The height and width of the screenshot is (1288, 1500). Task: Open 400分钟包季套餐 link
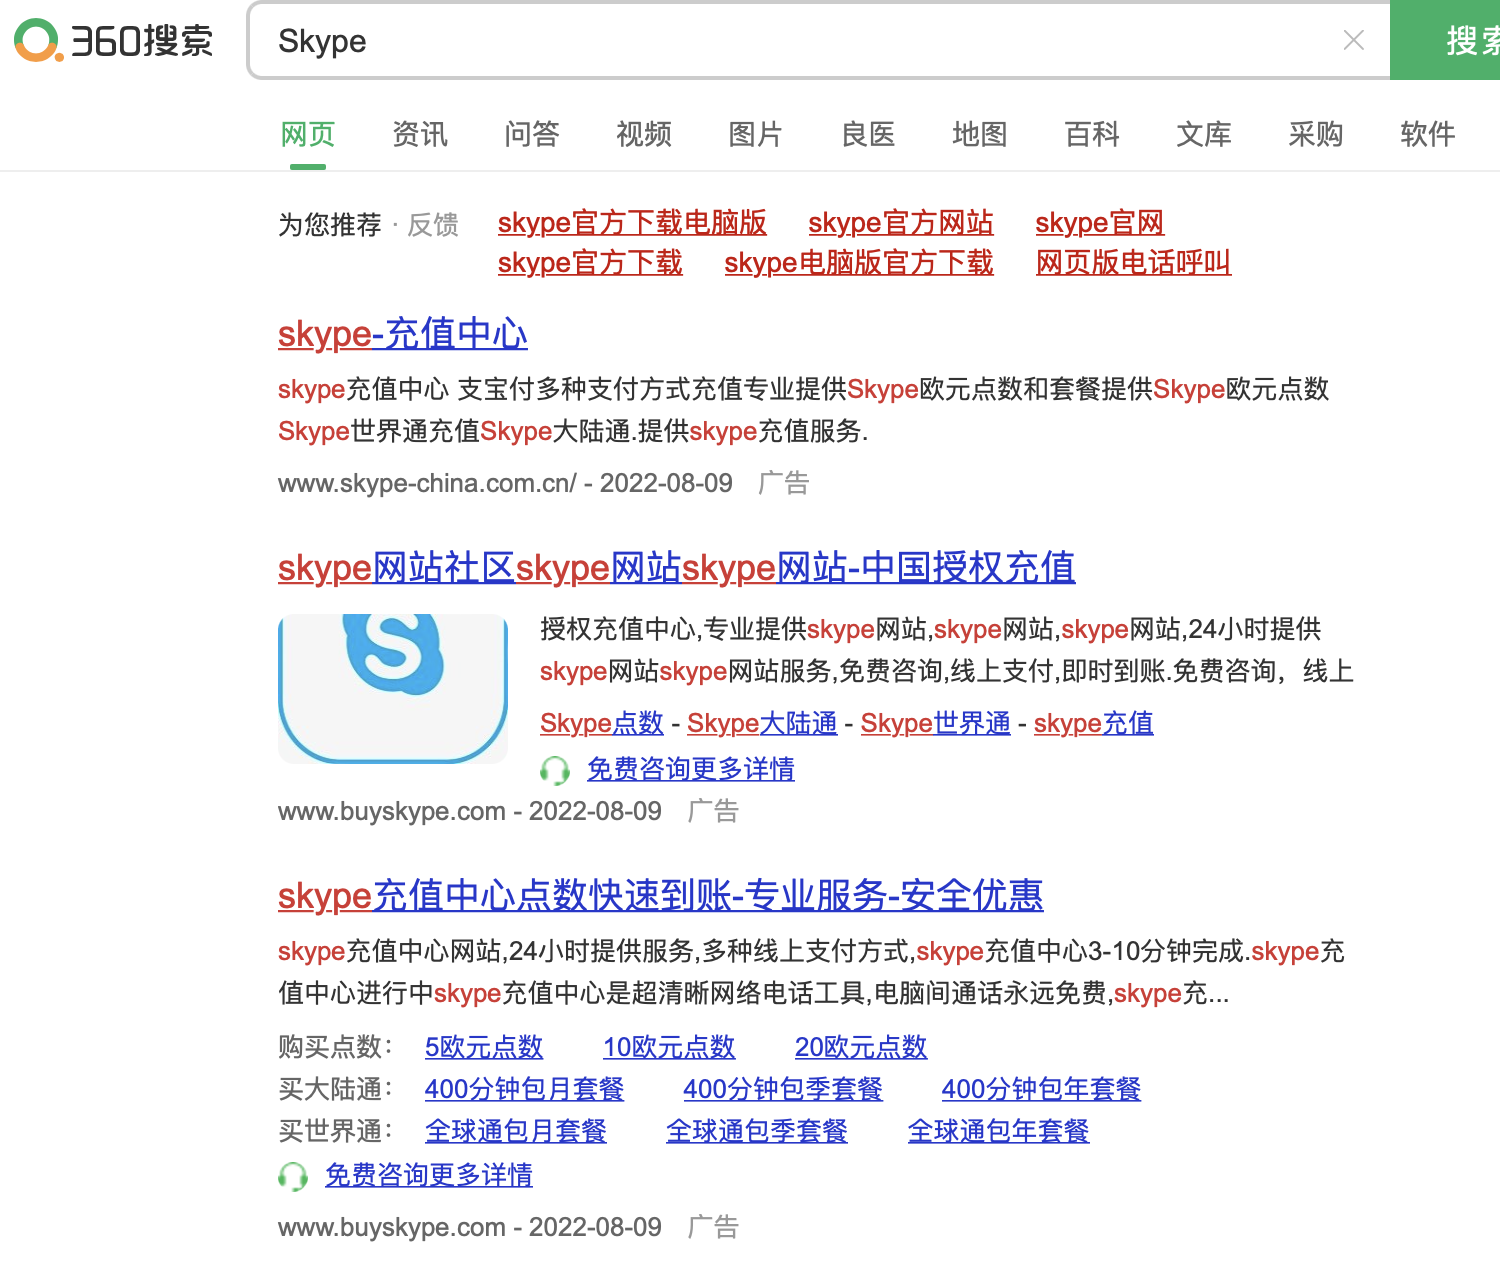click(x=783, y=1089)
